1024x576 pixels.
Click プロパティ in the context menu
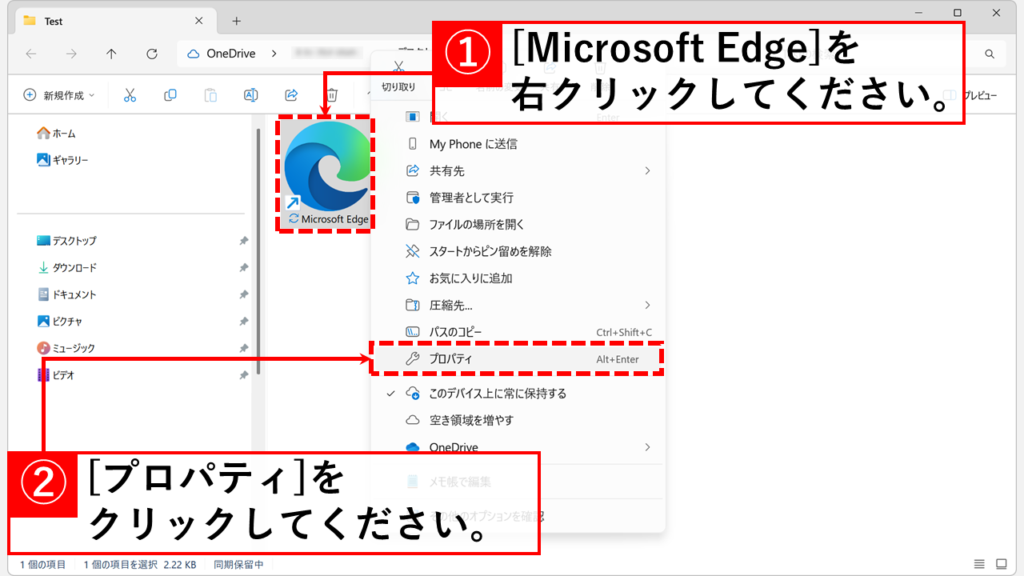pos(519,359)
